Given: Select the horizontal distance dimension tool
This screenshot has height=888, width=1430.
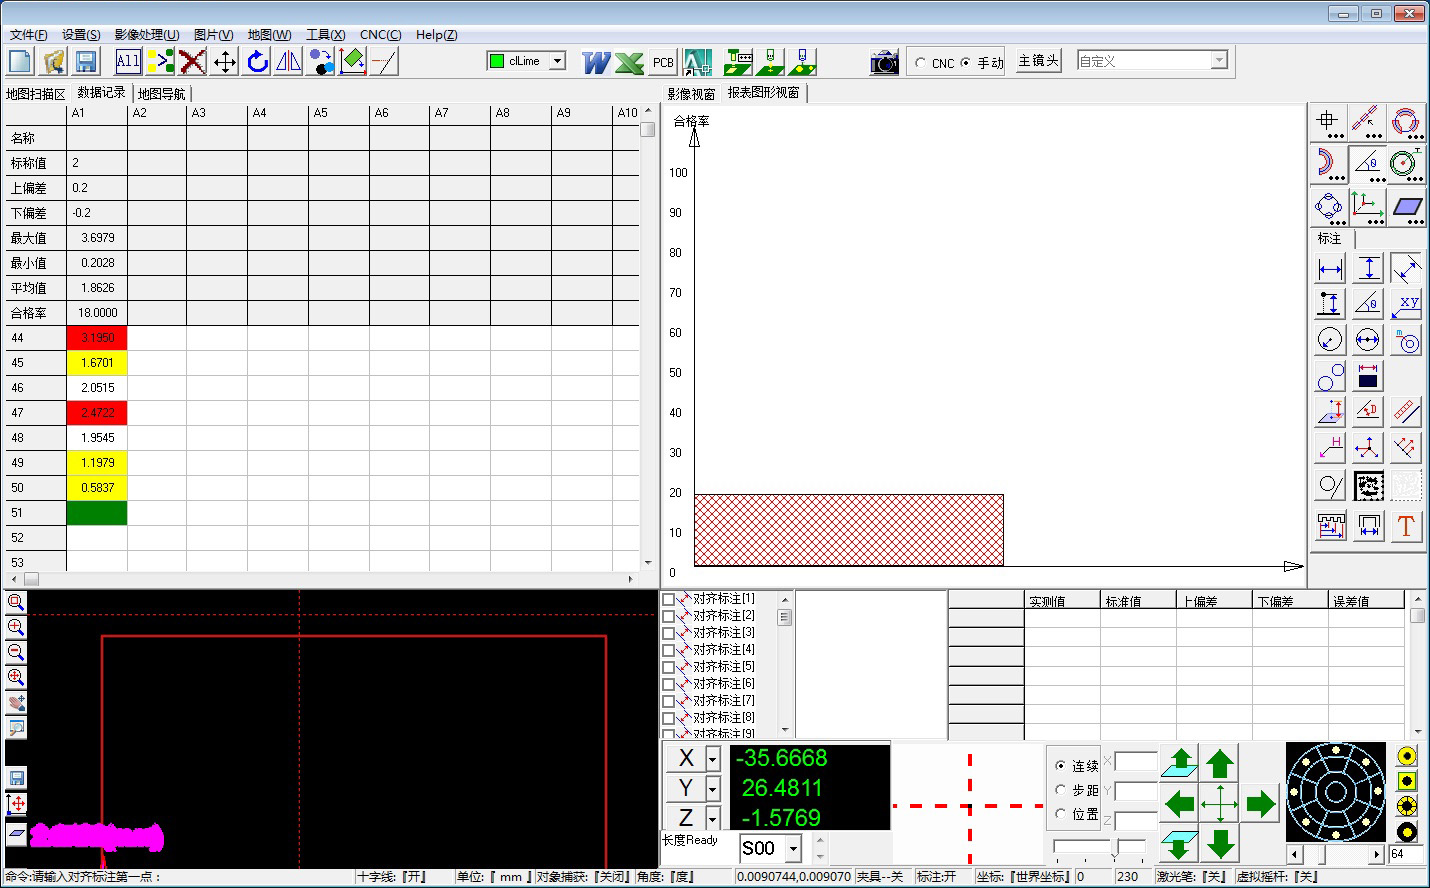Looking at the screenshot, I should [1330, 269].
